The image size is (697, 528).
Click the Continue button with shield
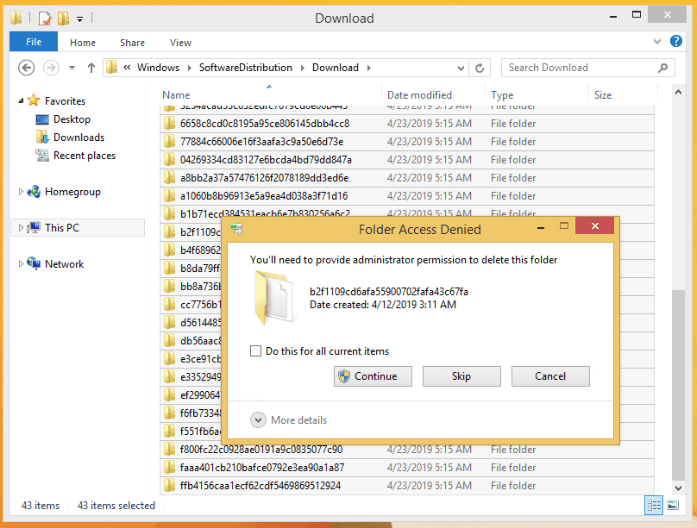[373, 376]
